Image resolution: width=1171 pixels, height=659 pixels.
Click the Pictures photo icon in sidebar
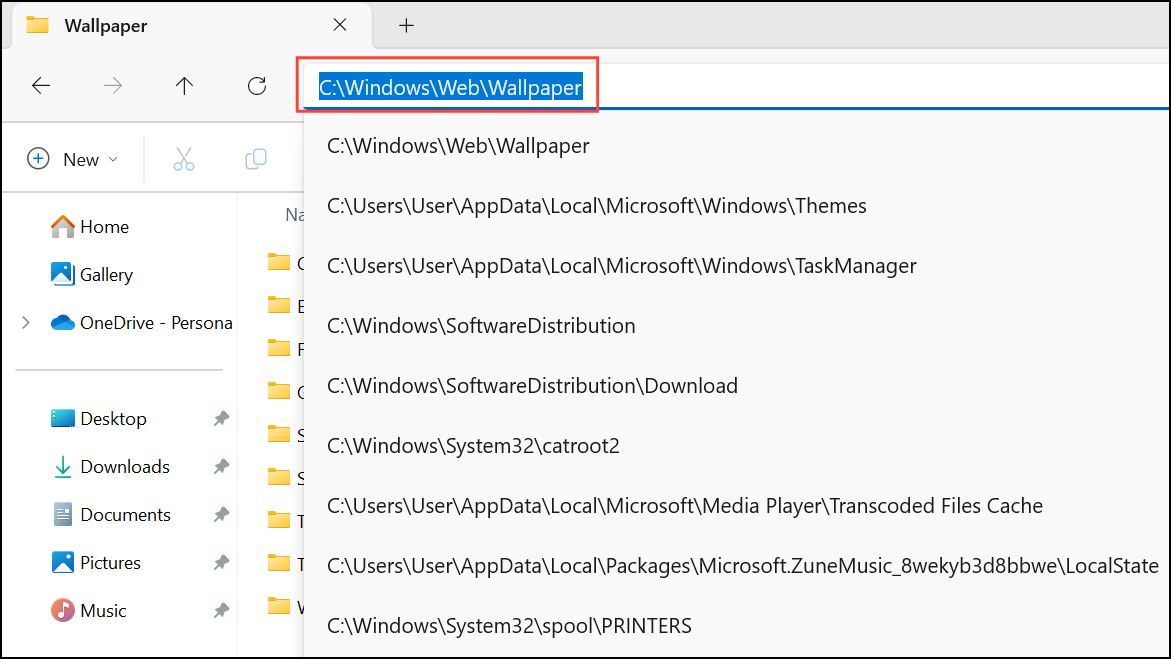coord(63,563)
